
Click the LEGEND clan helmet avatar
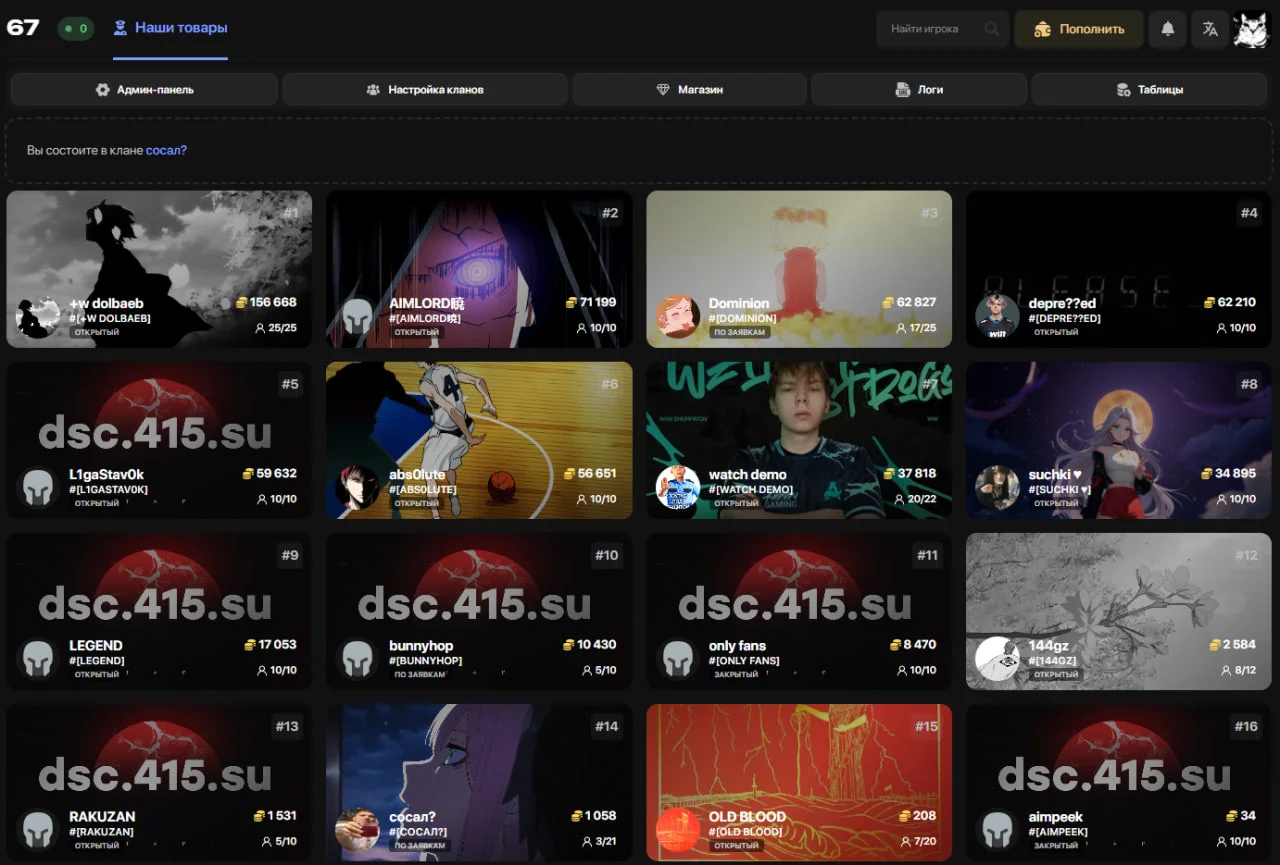[x=38, y=659]
